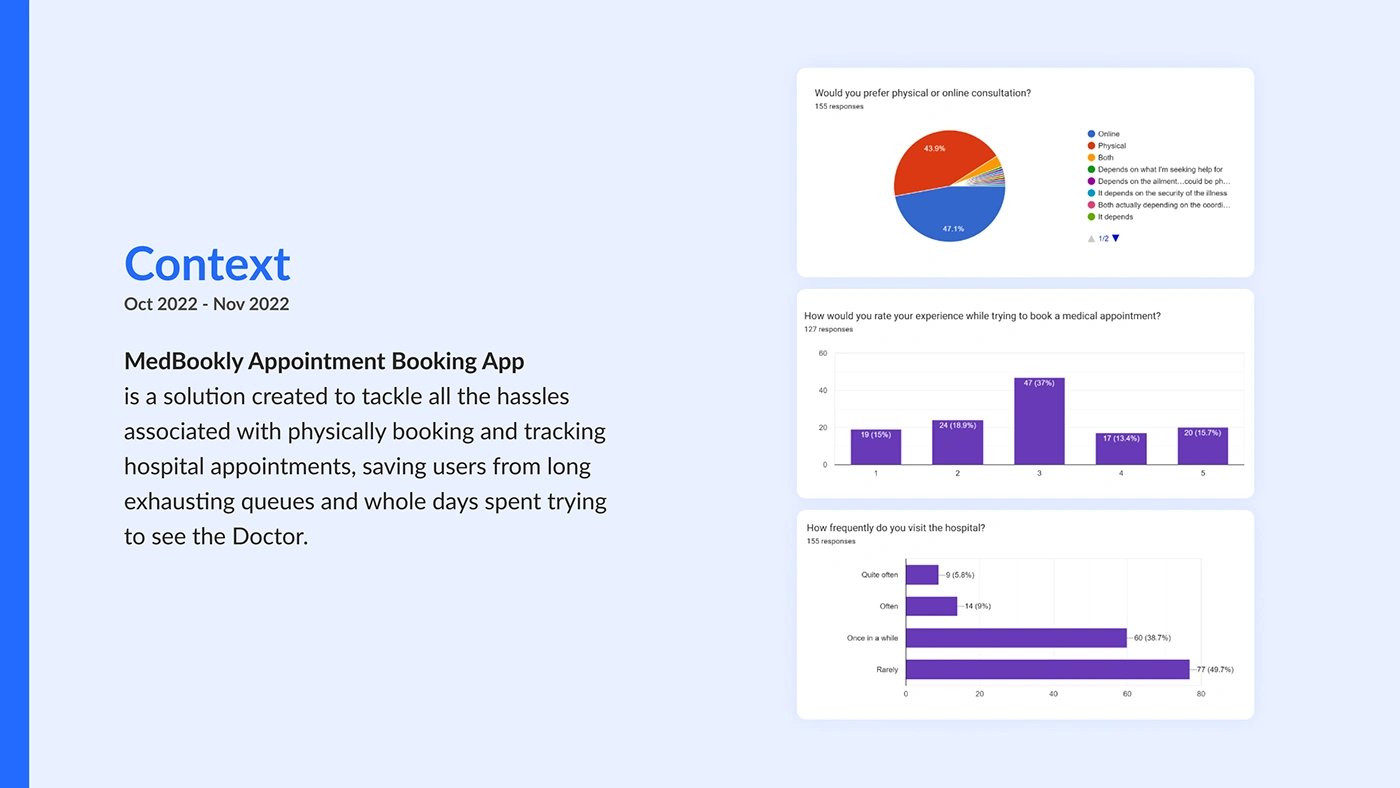Click the blue Online legend dot
Image resolution: width=1400 pixels, height=788 pixels.
pos(1091,134)
